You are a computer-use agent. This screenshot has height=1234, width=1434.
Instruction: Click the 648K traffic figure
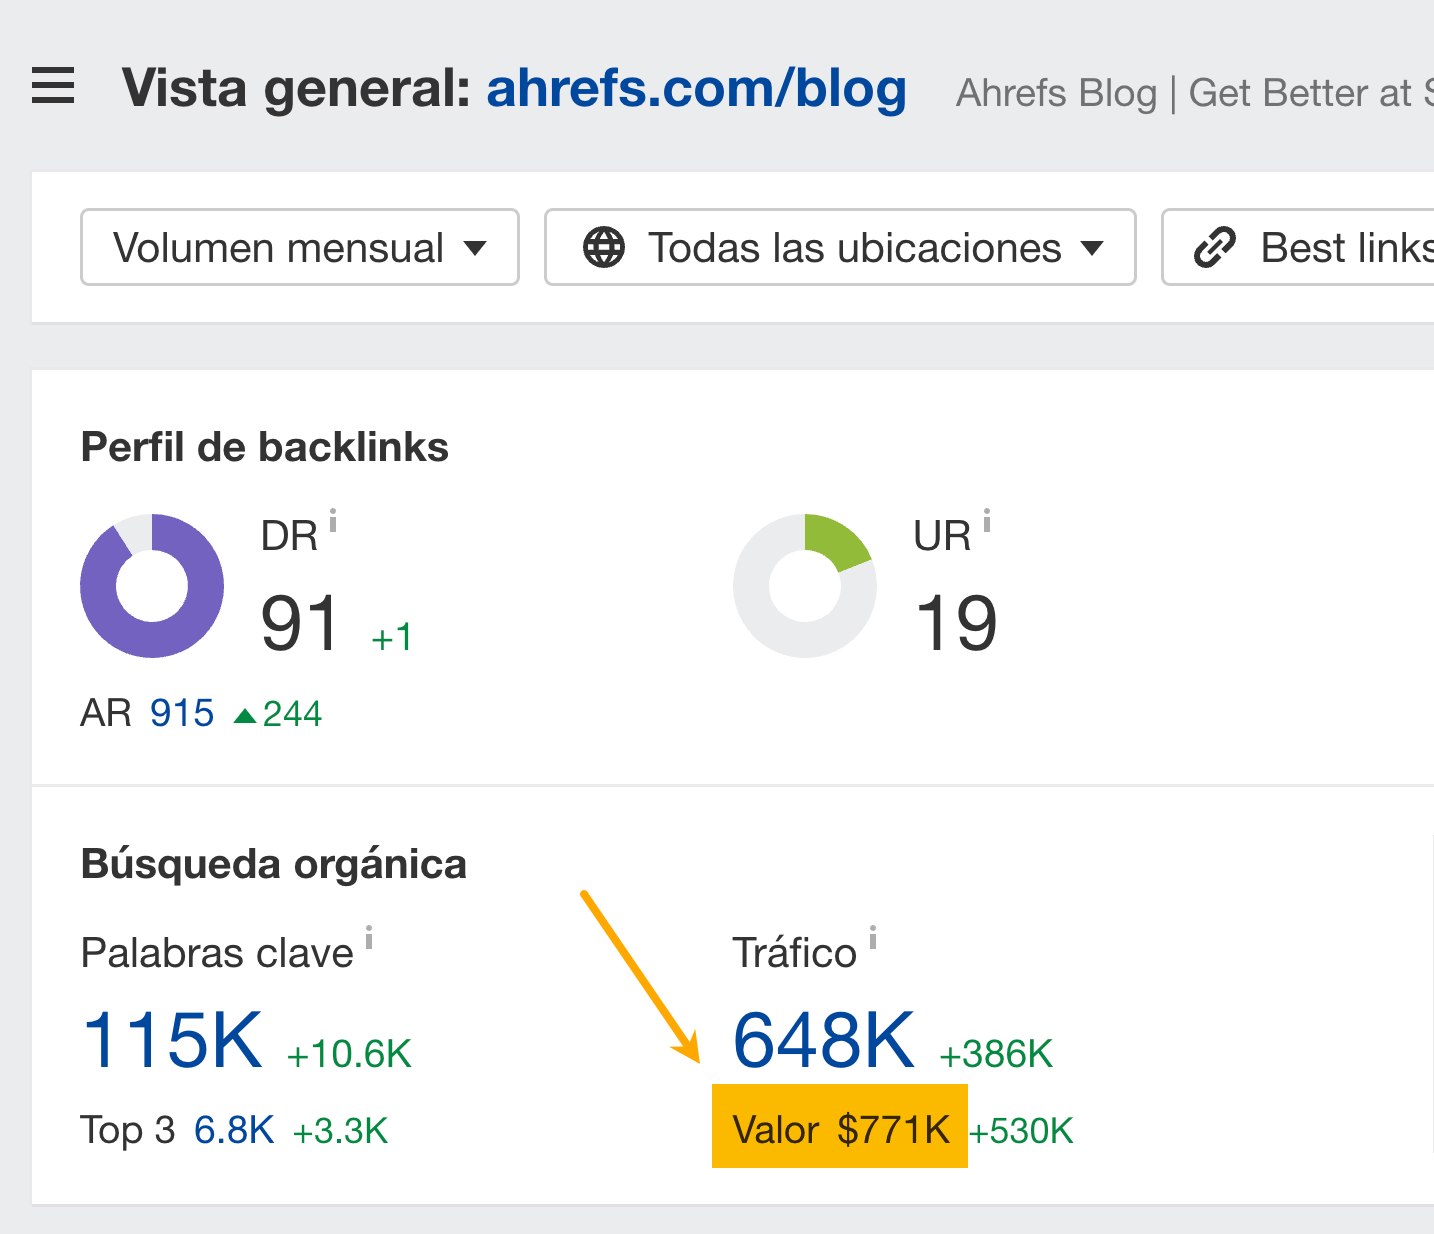point(822,1040)
